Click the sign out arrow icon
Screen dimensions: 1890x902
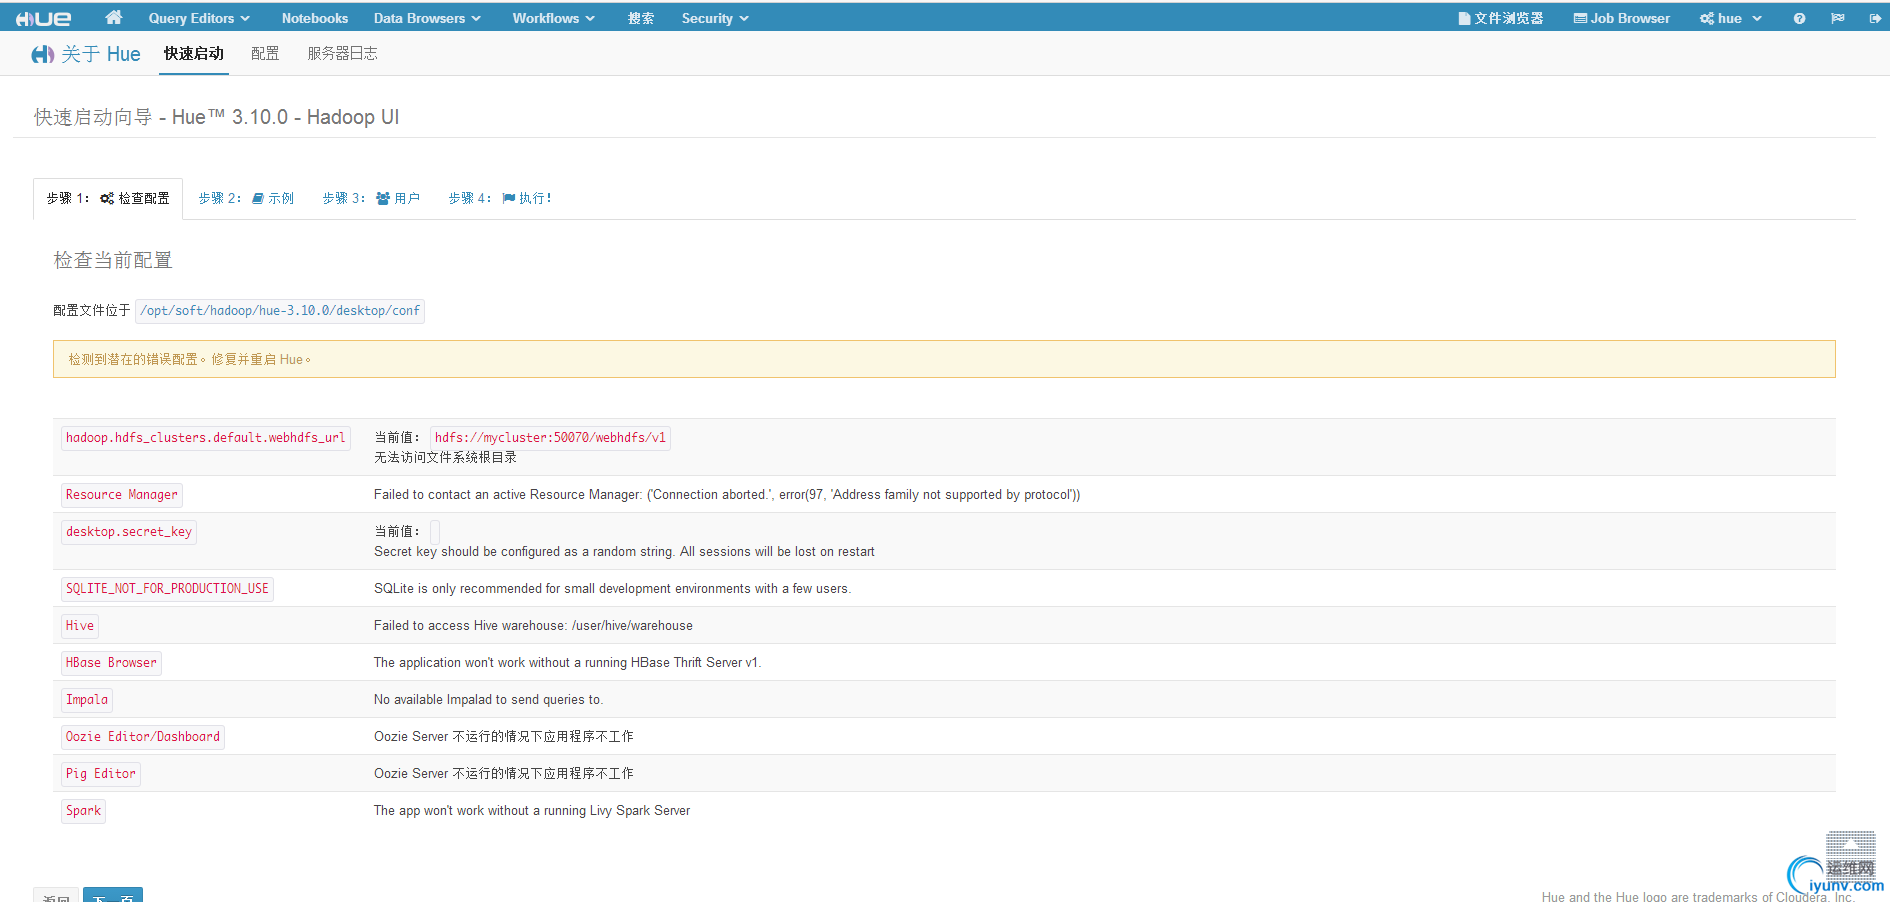1875,18
